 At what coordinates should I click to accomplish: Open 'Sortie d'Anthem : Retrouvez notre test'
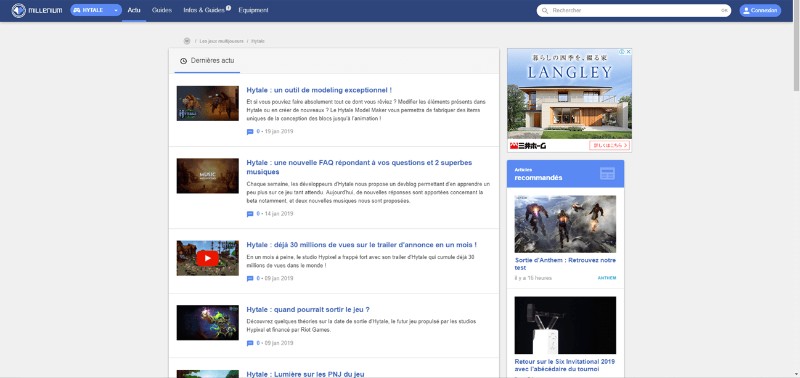point(565,264)
